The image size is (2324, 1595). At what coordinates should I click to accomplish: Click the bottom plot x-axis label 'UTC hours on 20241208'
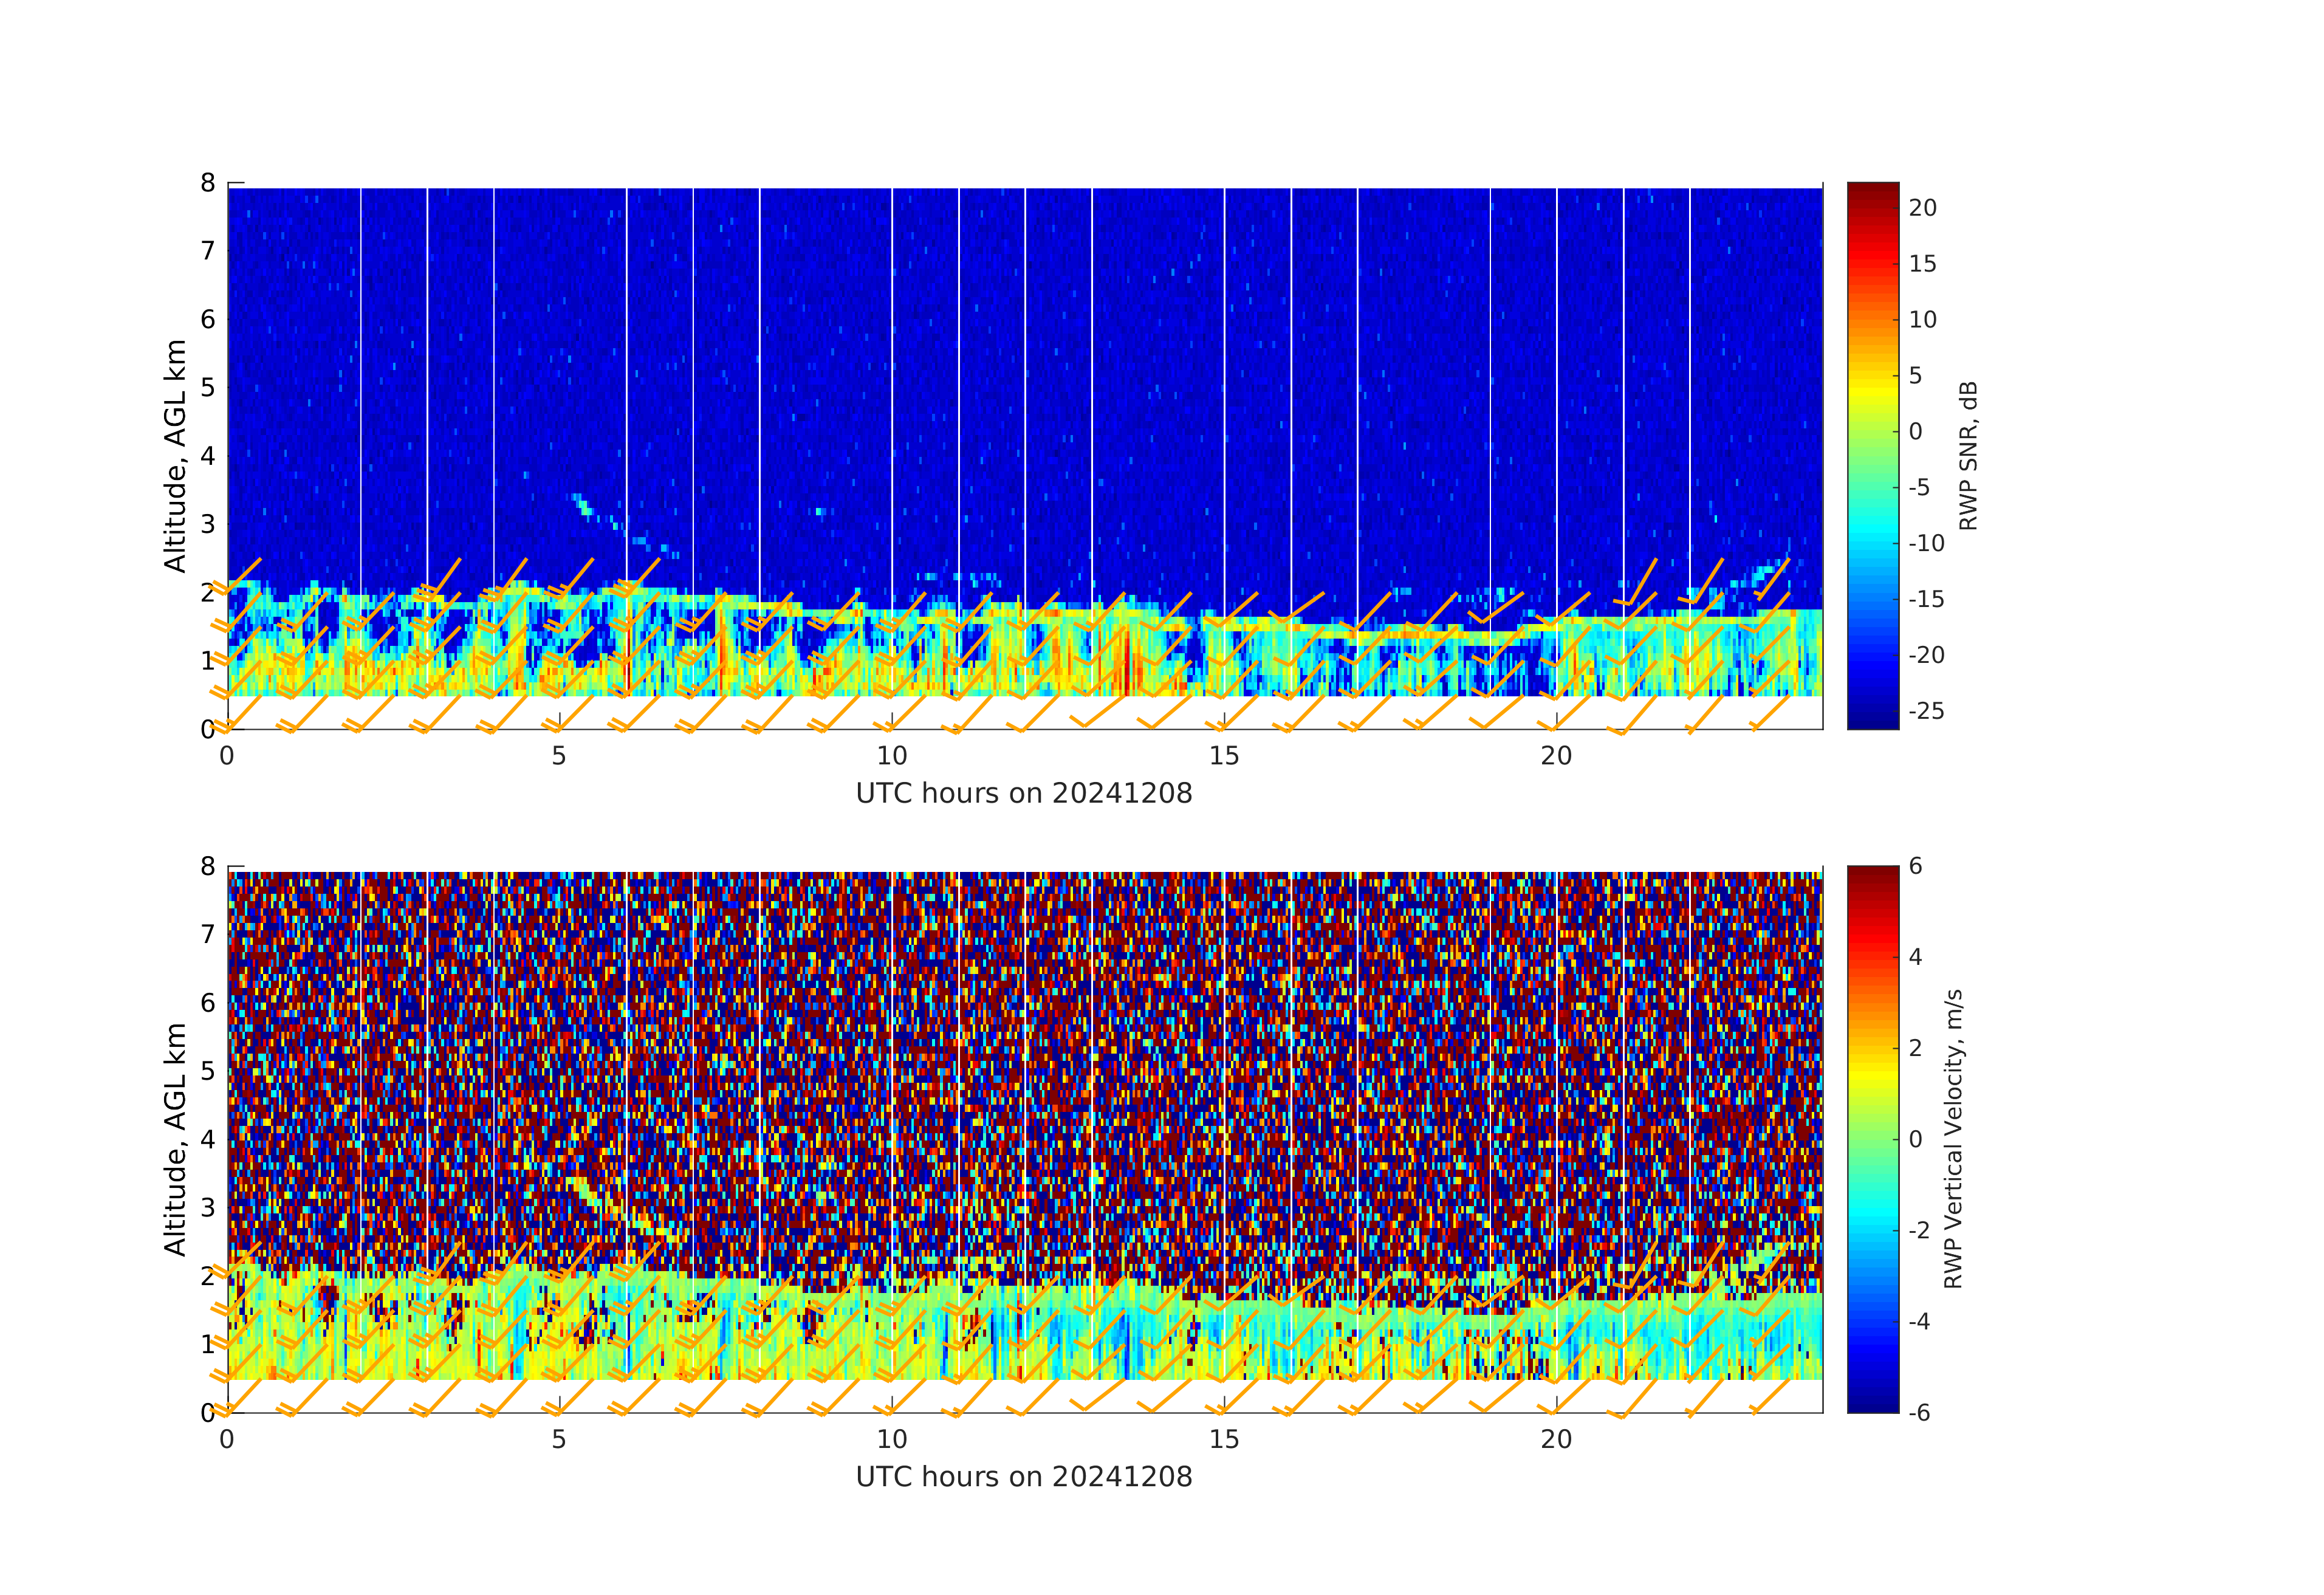(1024, 1477)
